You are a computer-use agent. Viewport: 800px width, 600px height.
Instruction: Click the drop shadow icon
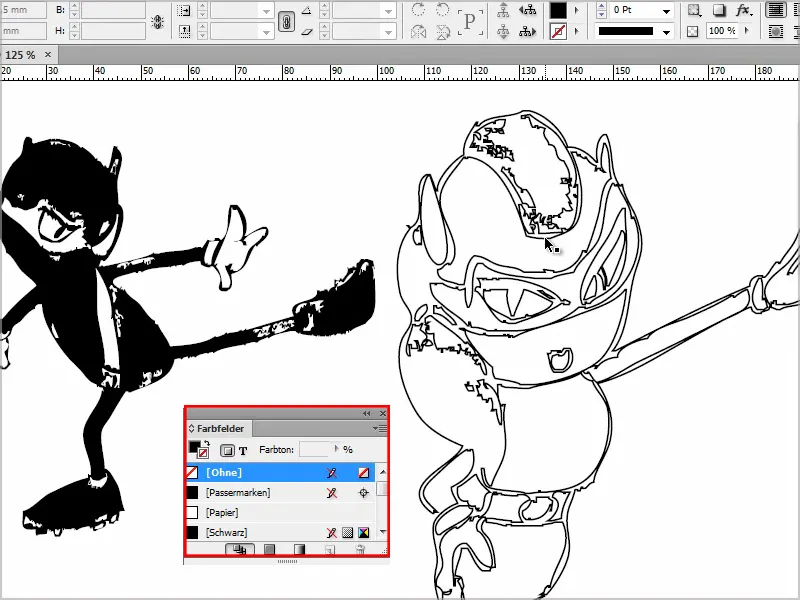coord(719,10)
